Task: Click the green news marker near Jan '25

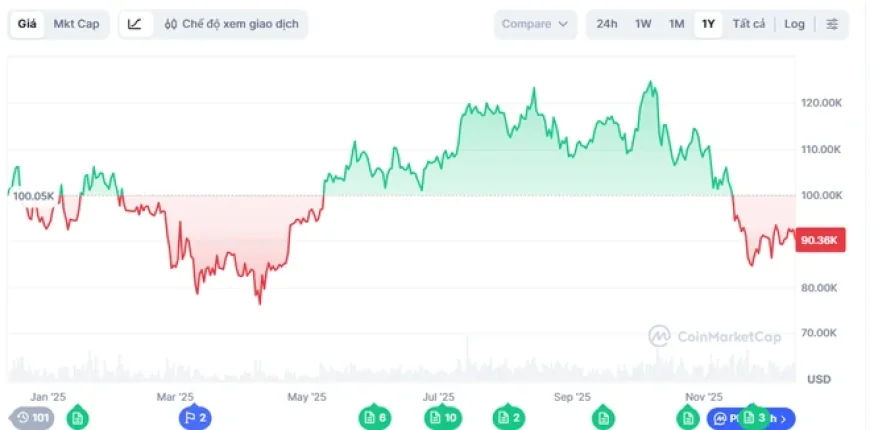Action: (x=78, y=418)
